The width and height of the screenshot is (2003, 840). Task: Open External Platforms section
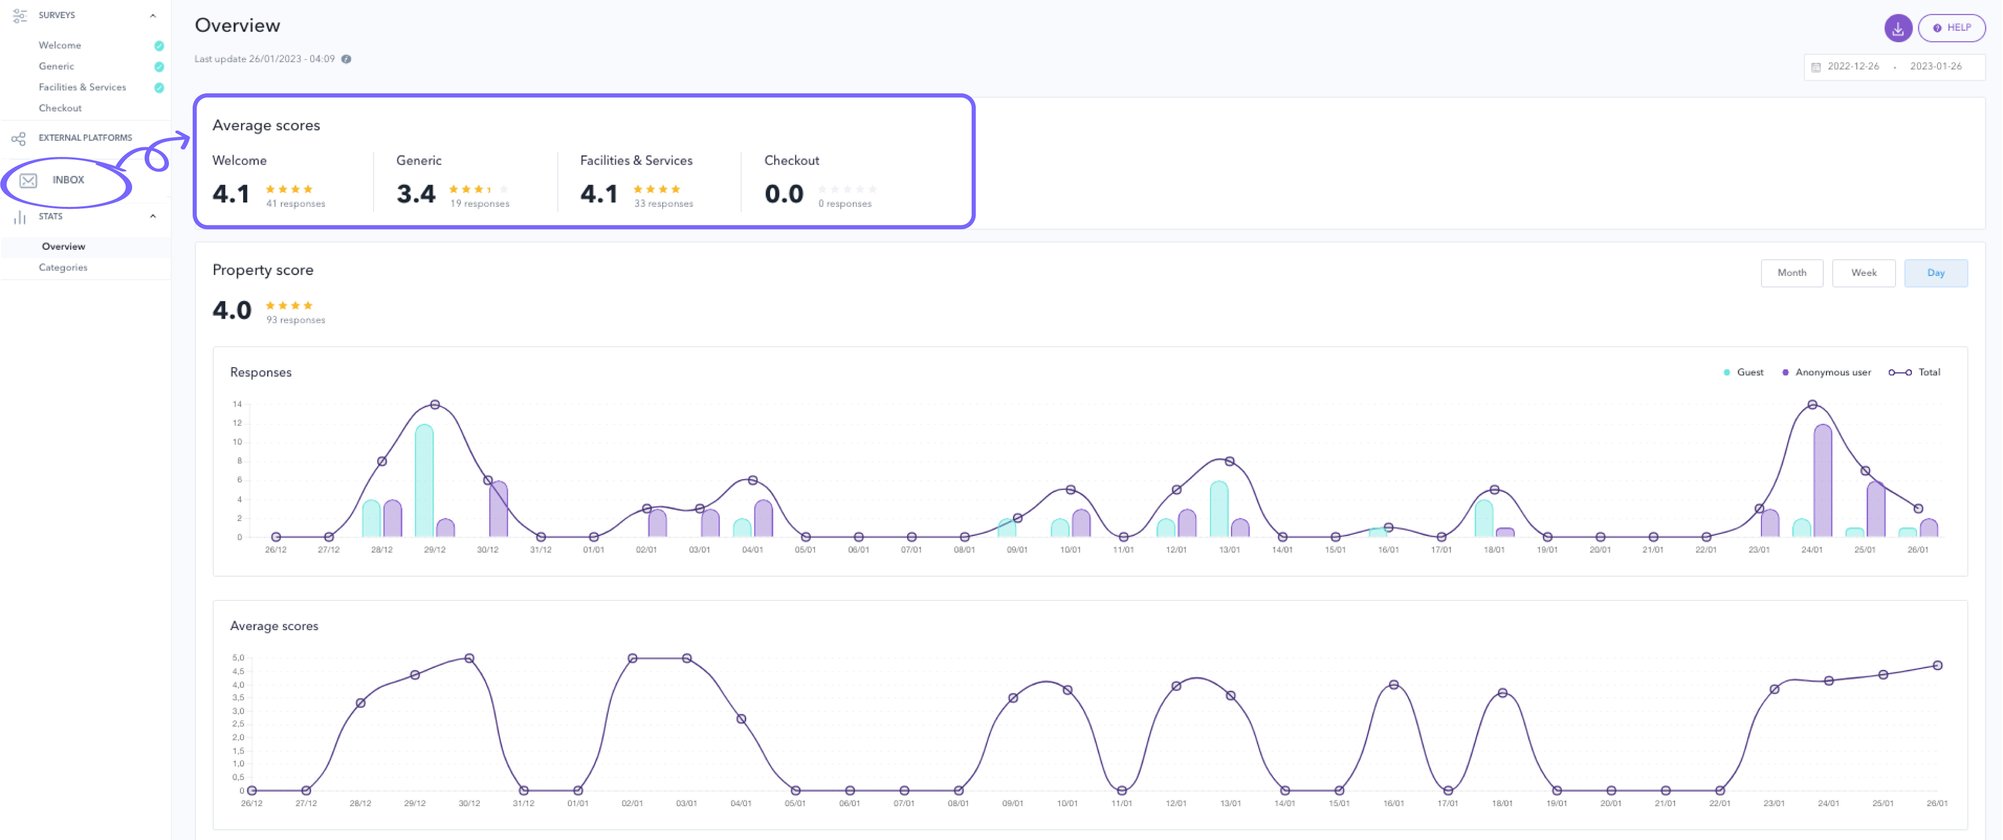click(85, 138)
